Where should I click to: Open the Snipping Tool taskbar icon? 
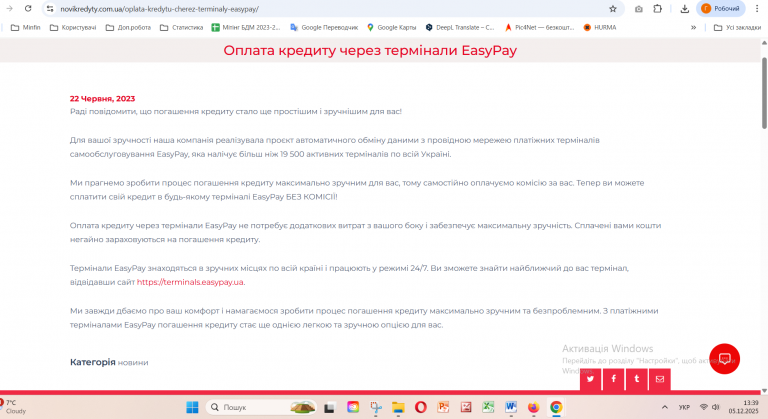pos(376,407)
